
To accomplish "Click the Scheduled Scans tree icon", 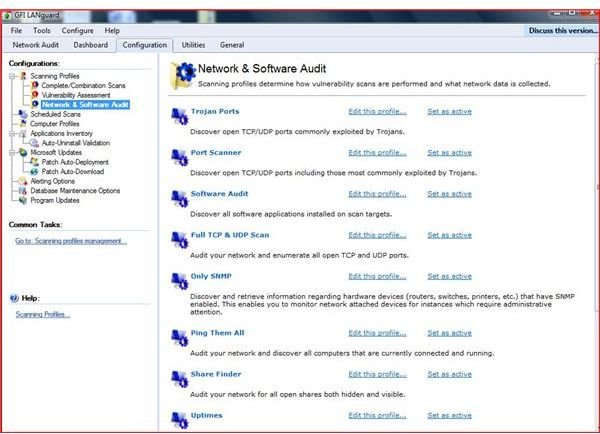I will coord(23,114).
